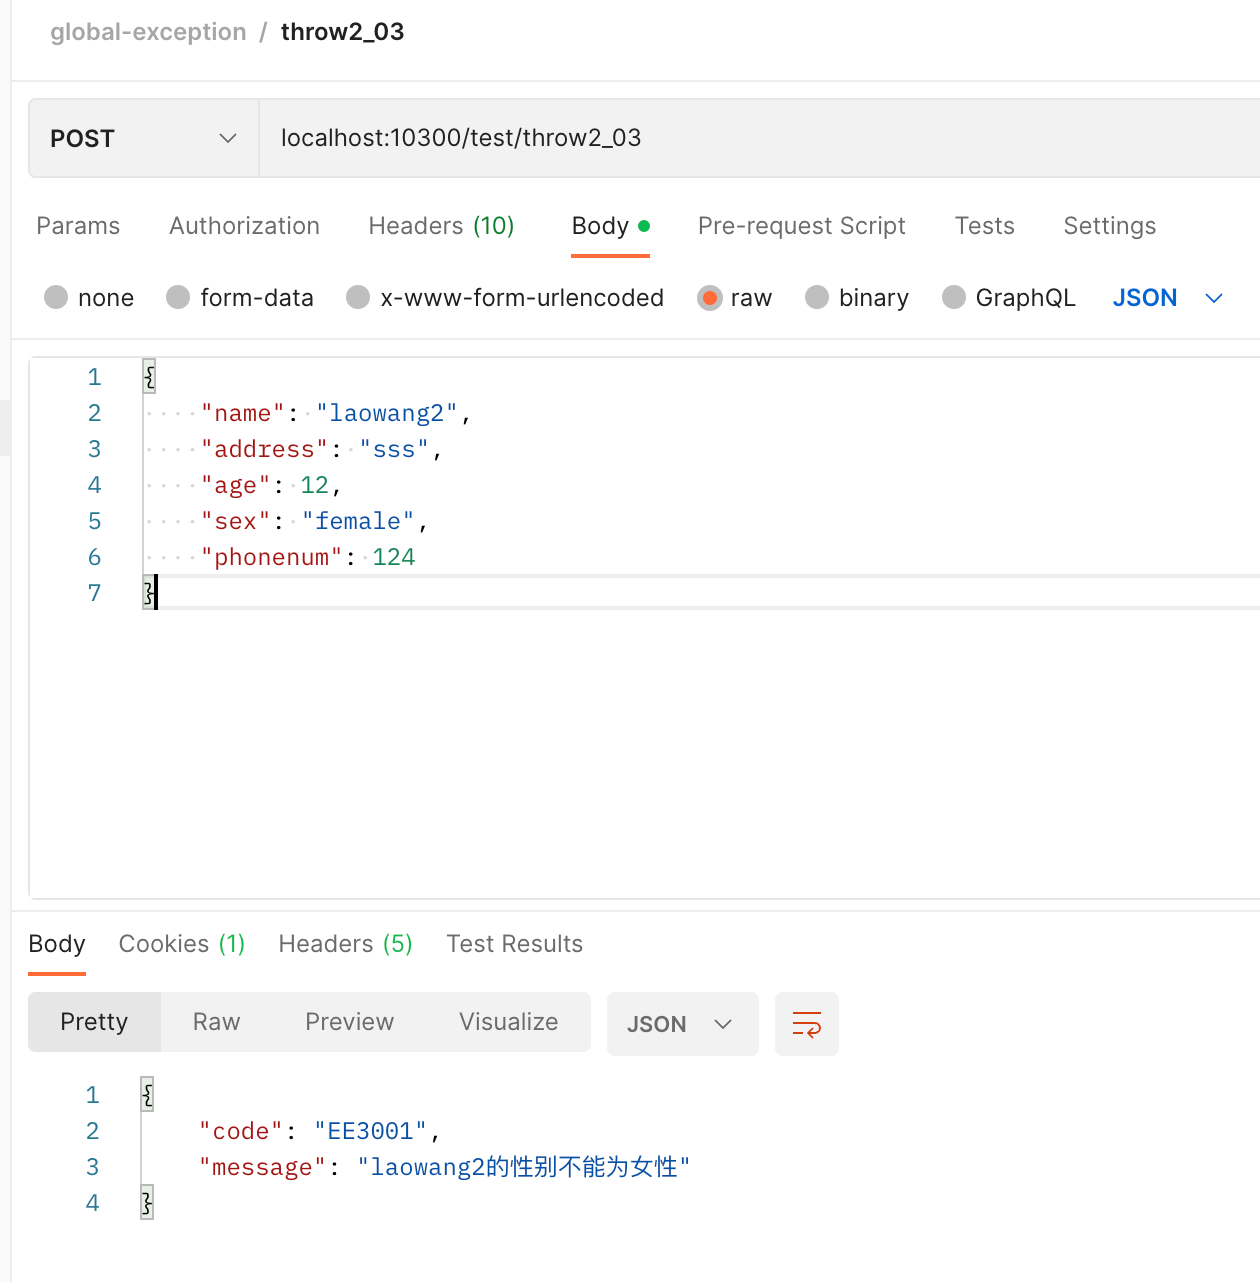Select GraphQL as the body type
This screenshot has width=1260, height=1282.
[x=954, y=298]
